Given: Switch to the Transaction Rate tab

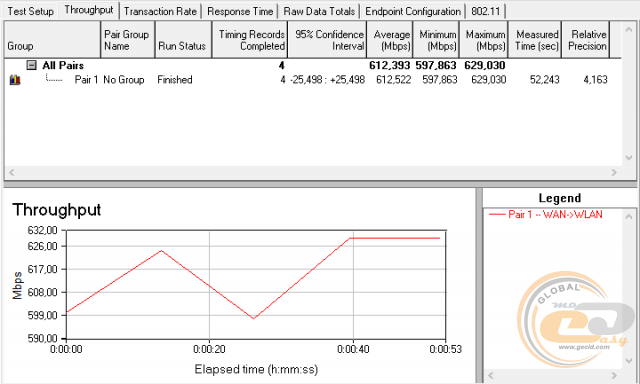Looking at the screenshot, I should [x=160, y=11].
